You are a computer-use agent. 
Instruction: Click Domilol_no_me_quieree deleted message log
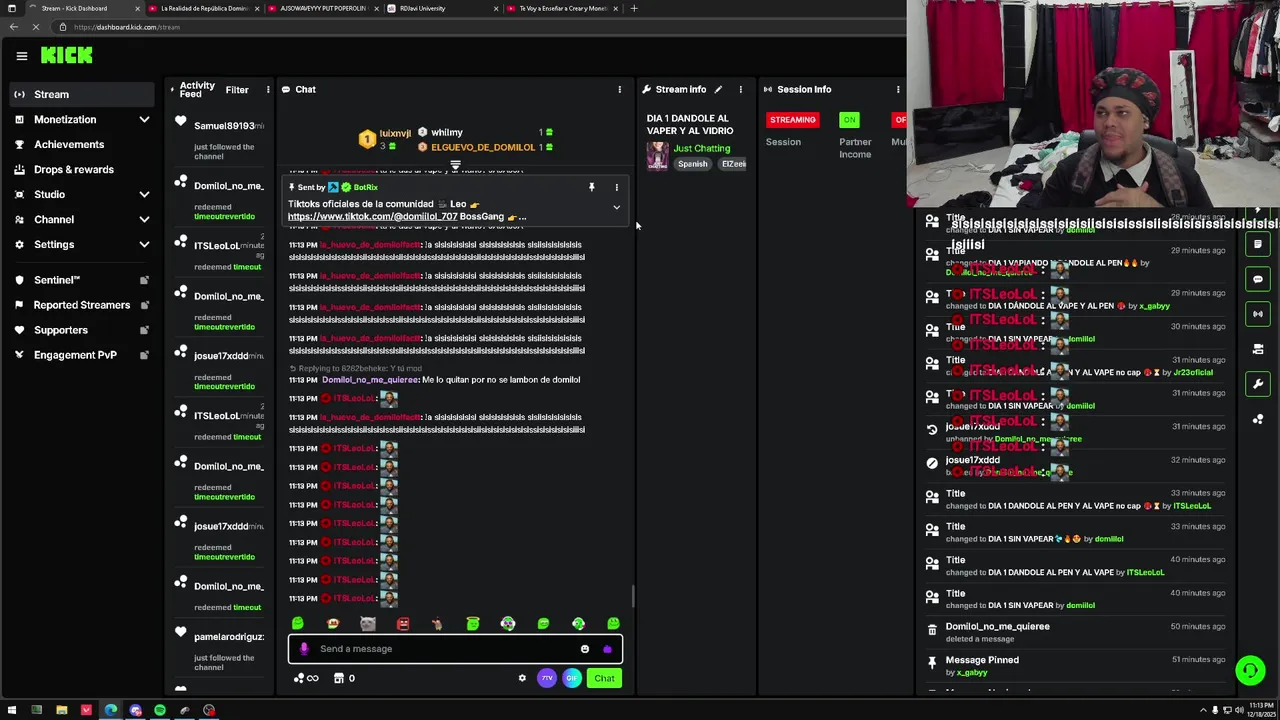[x=1075, y=632]
